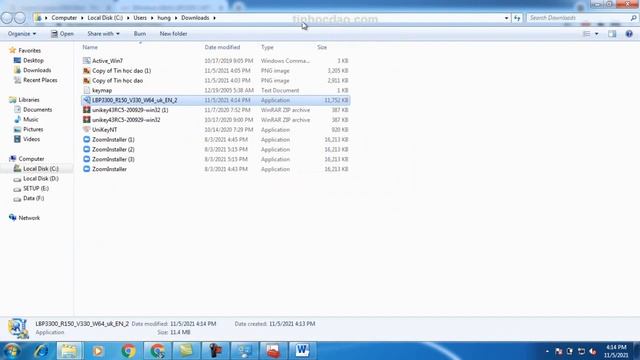The width and height of the screenshot is (640, 360).
Task: Select the Copy of Tin hoc dao (1) file
Action: pos(122,71)
